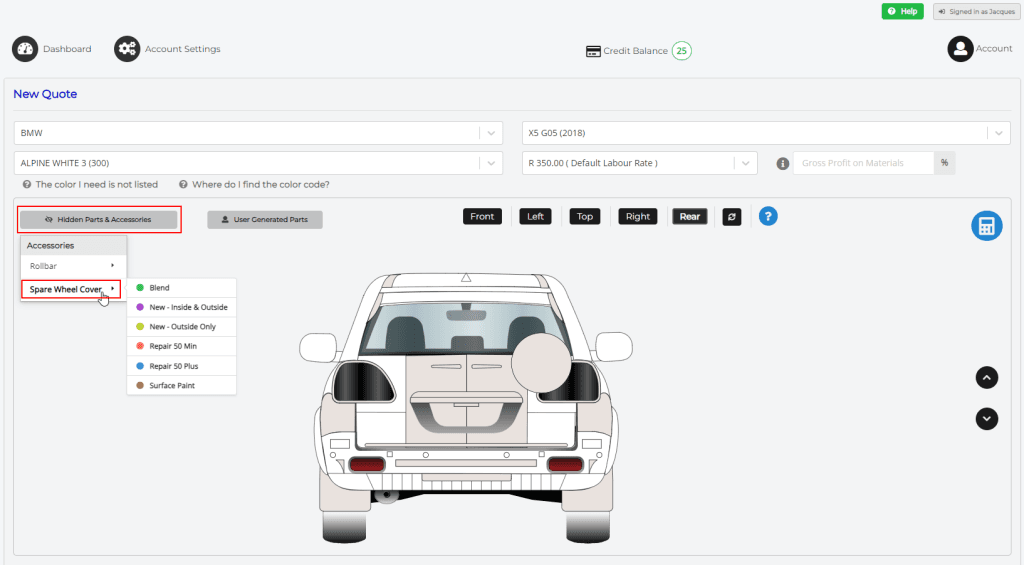The image size is (1024, 565).
Task: Open the Dashboard gauge icon
Action: (25, 49)
